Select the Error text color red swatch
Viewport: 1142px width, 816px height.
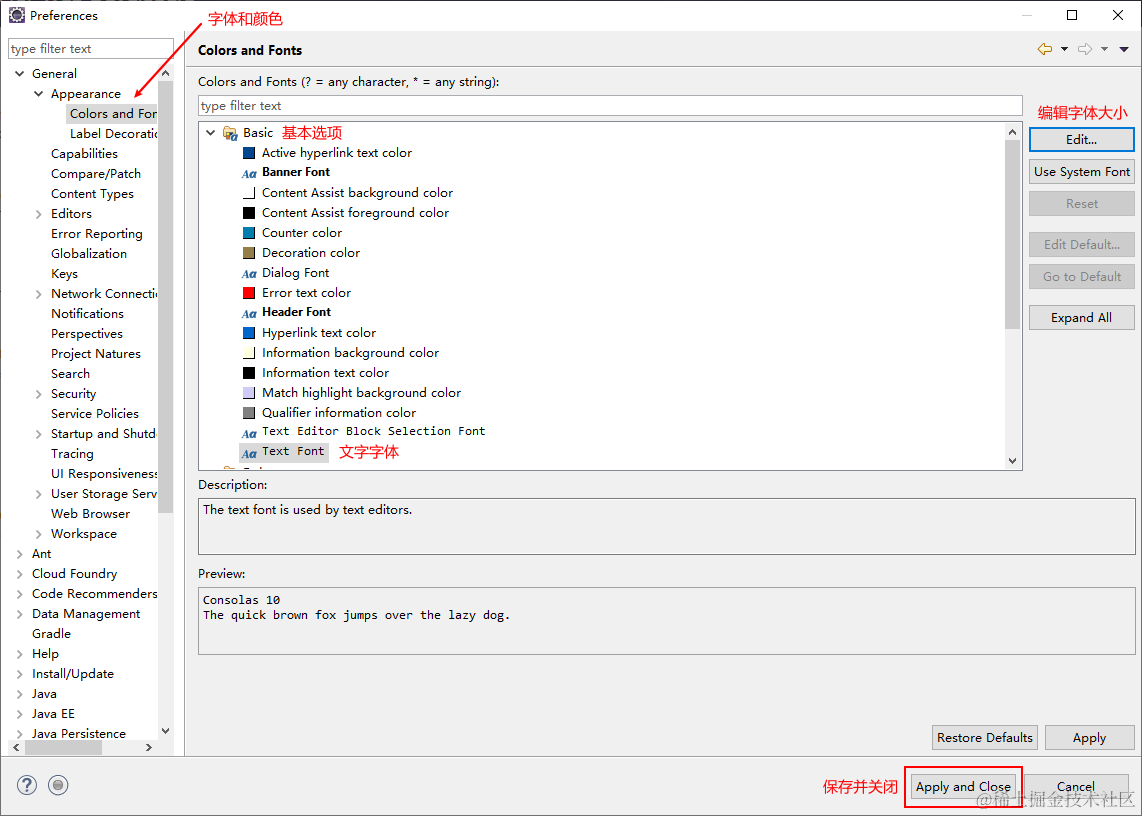pyautogui.click(x=248, y=293)
